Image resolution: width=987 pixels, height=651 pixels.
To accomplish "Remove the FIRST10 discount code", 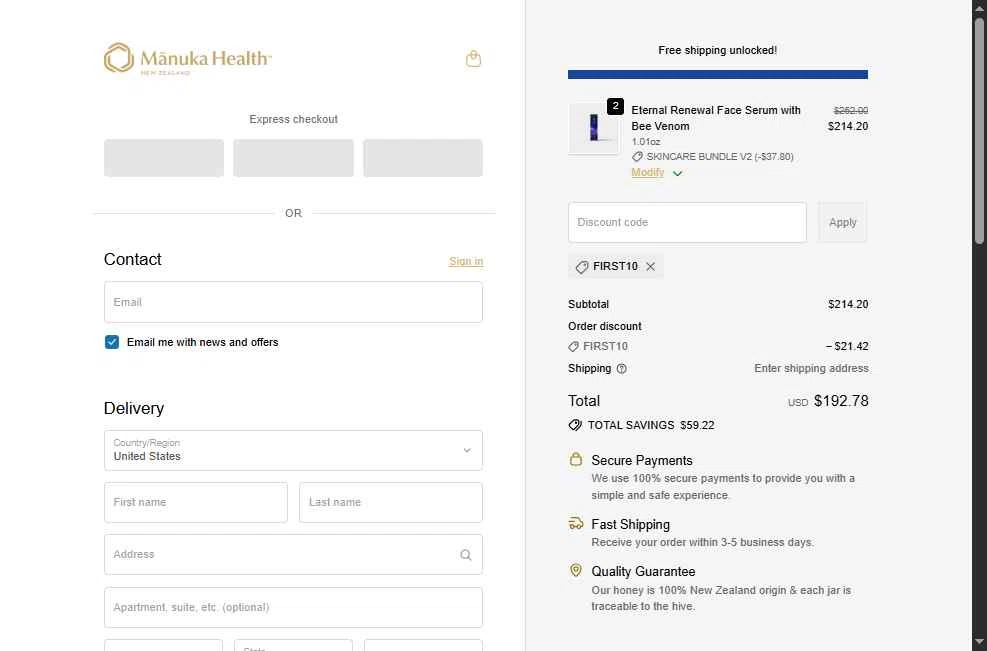I will click(650, 266).
